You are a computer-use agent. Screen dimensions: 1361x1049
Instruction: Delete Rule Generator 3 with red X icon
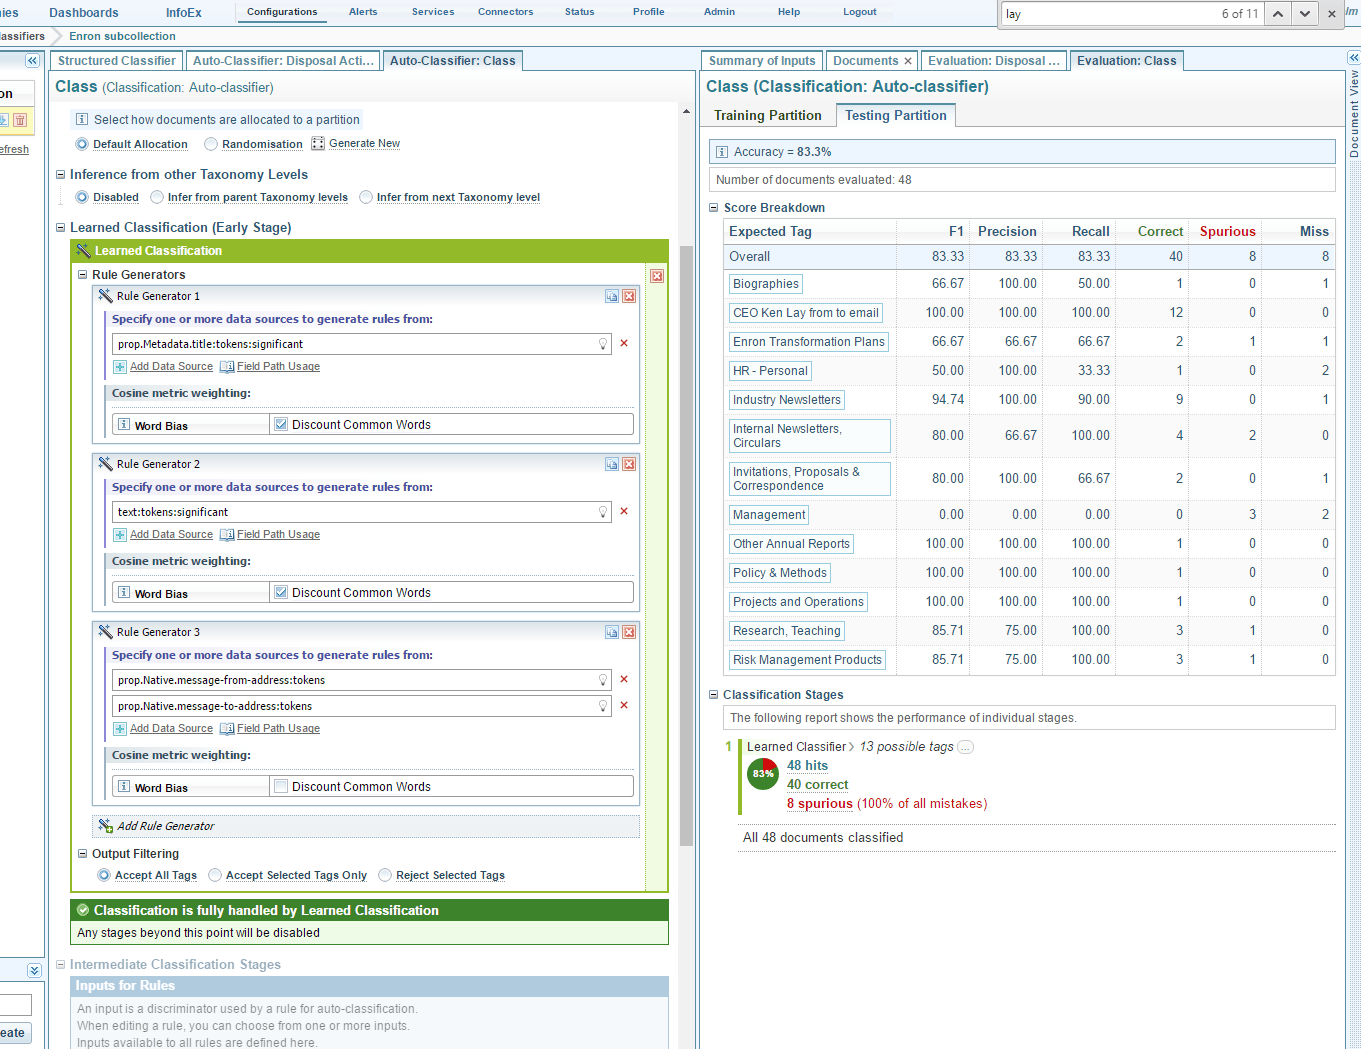tap(629, 632)
